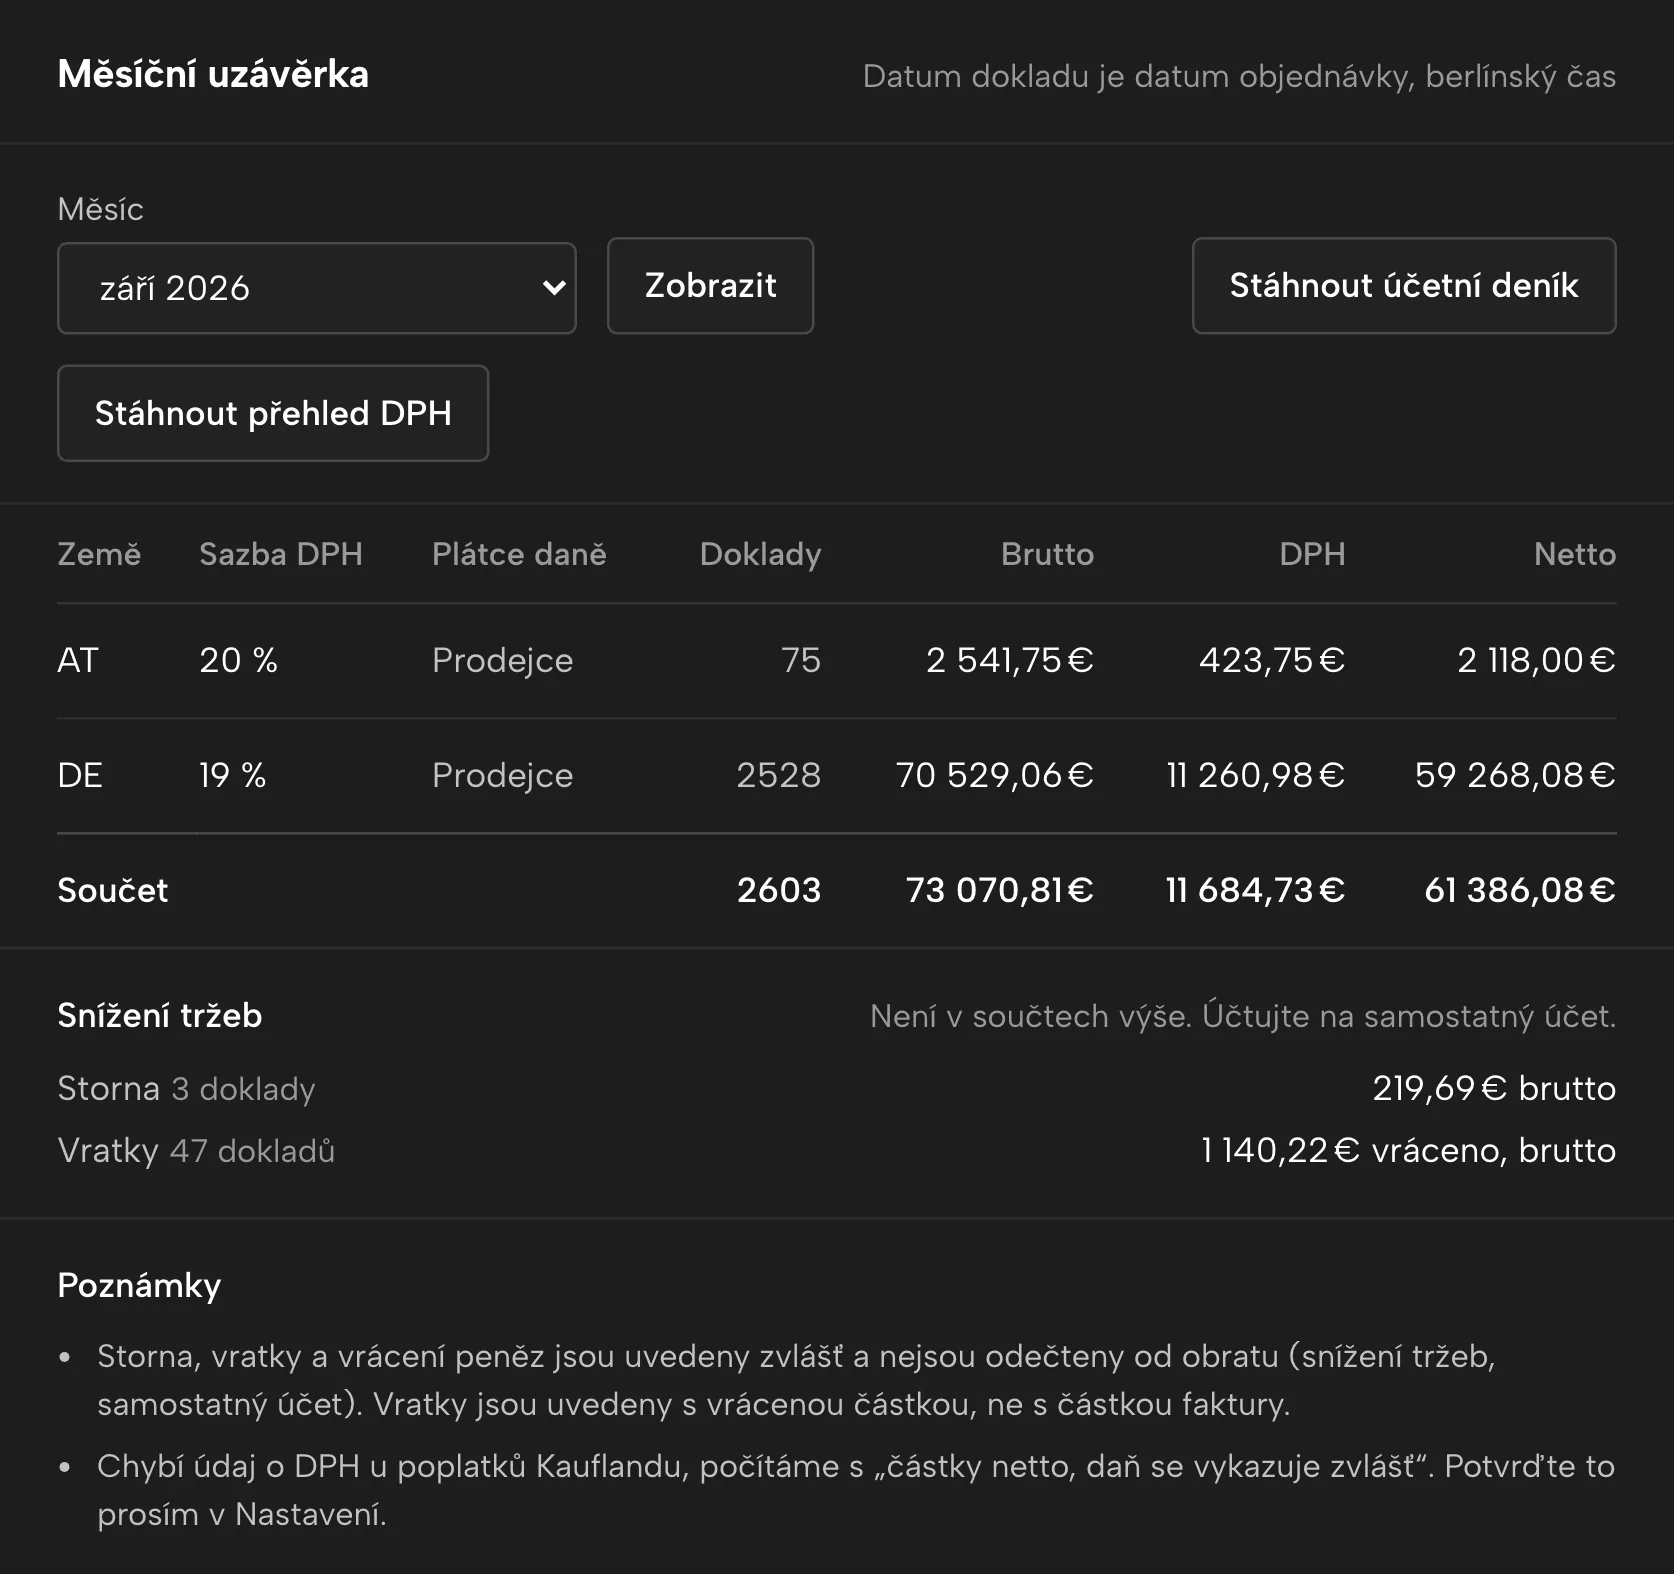Click the 19 % tax rate cell
1674x1574 pixels.
point(232,775)
